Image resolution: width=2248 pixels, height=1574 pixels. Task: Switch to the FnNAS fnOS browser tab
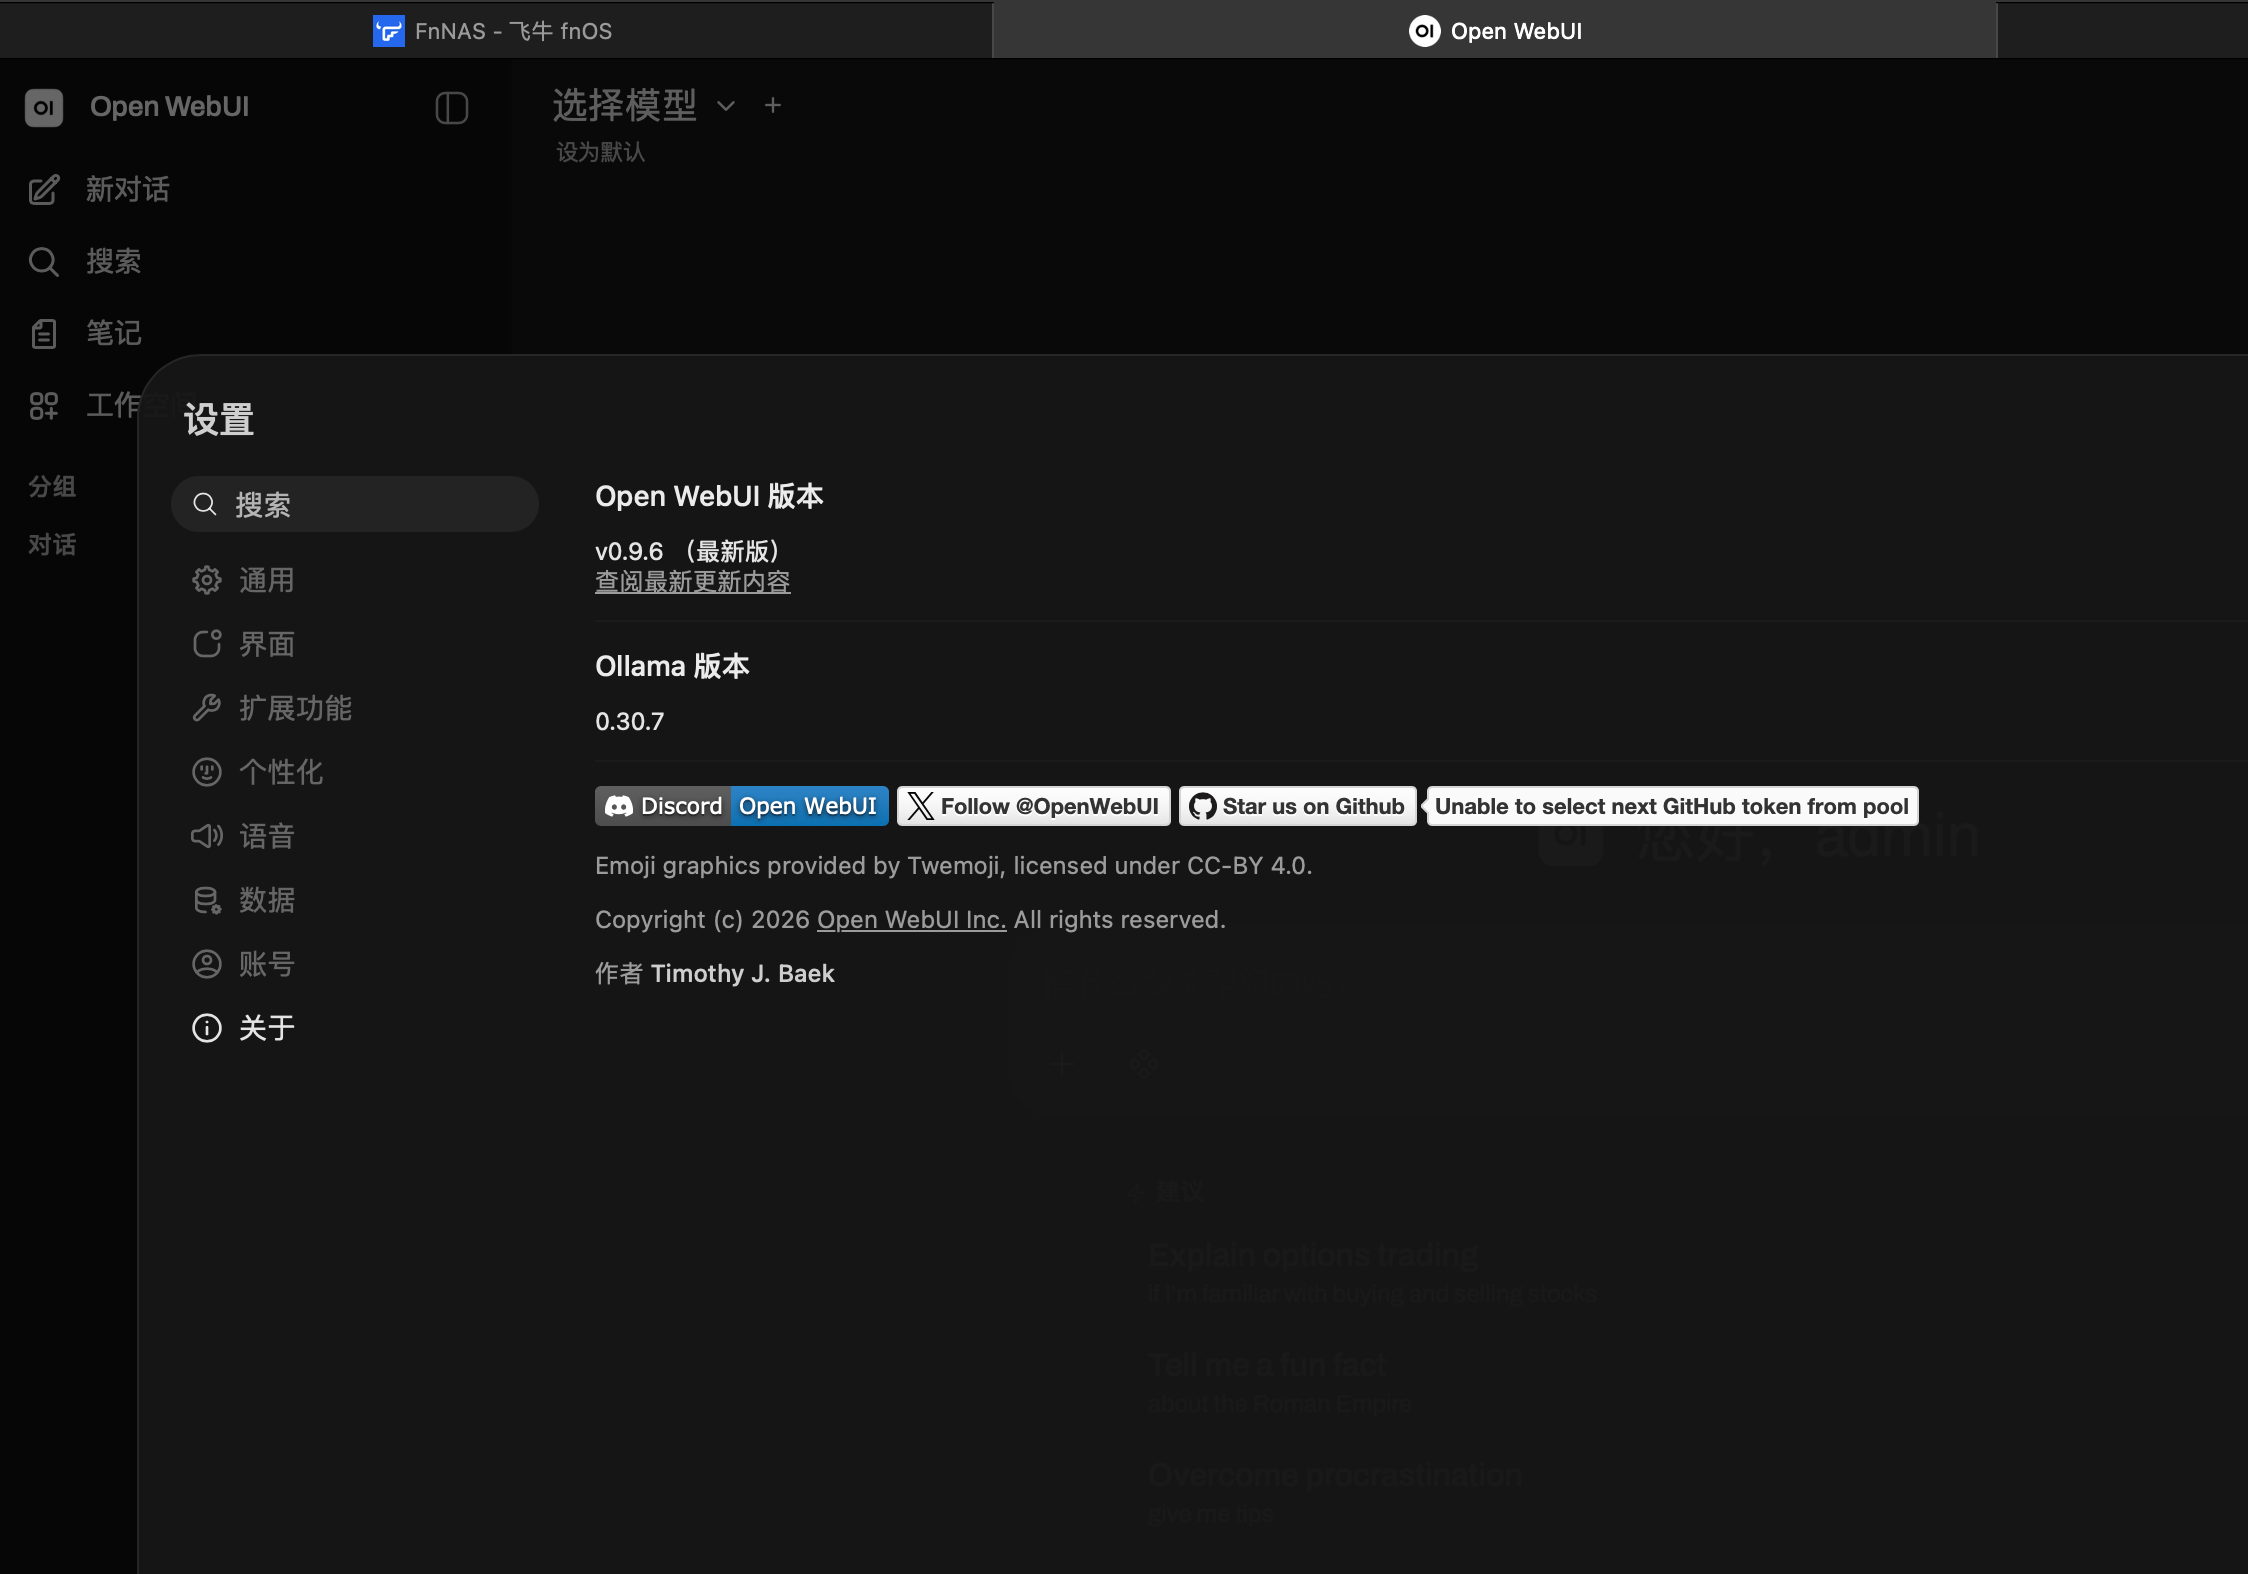494,31
